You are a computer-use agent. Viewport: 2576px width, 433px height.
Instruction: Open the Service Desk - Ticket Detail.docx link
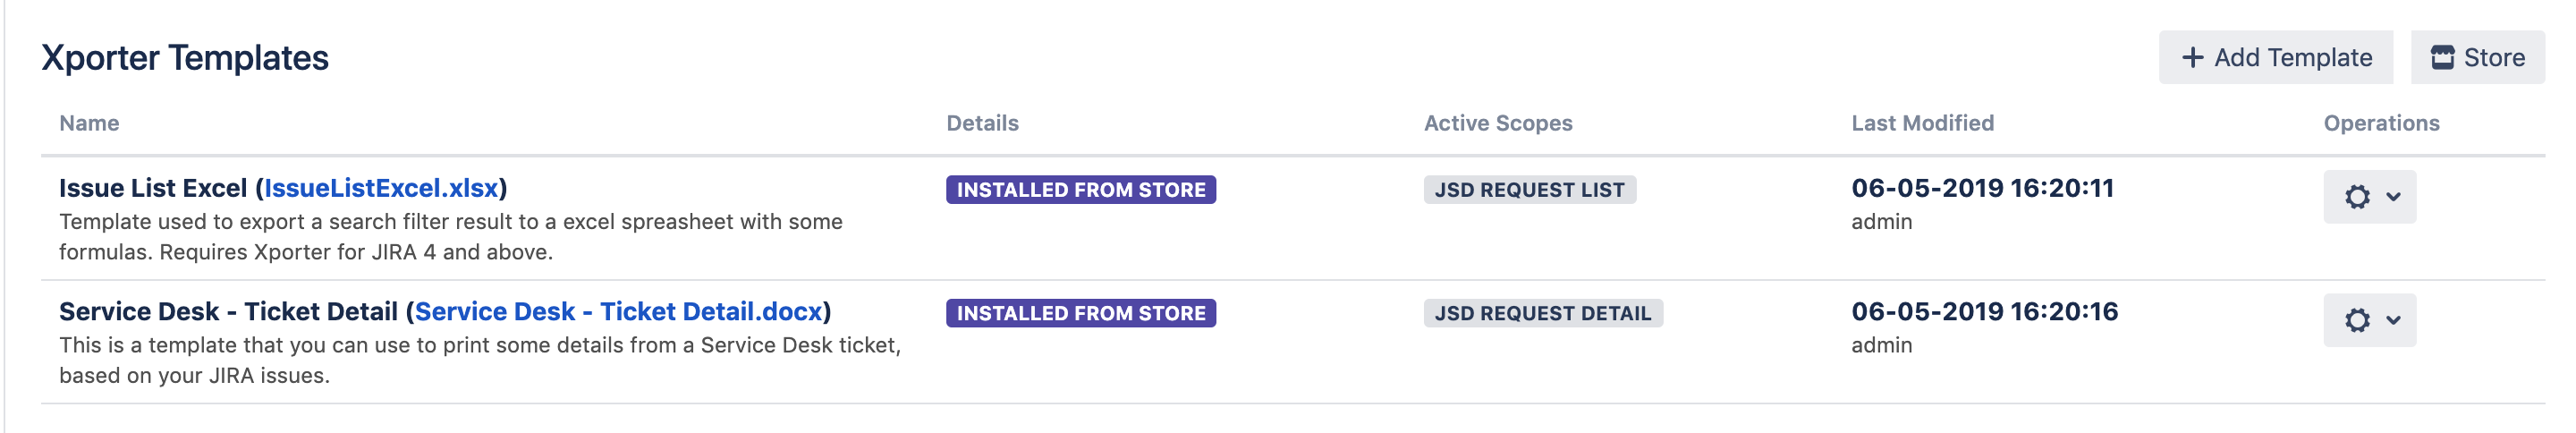pyautogui.click(x=618, y=311)
